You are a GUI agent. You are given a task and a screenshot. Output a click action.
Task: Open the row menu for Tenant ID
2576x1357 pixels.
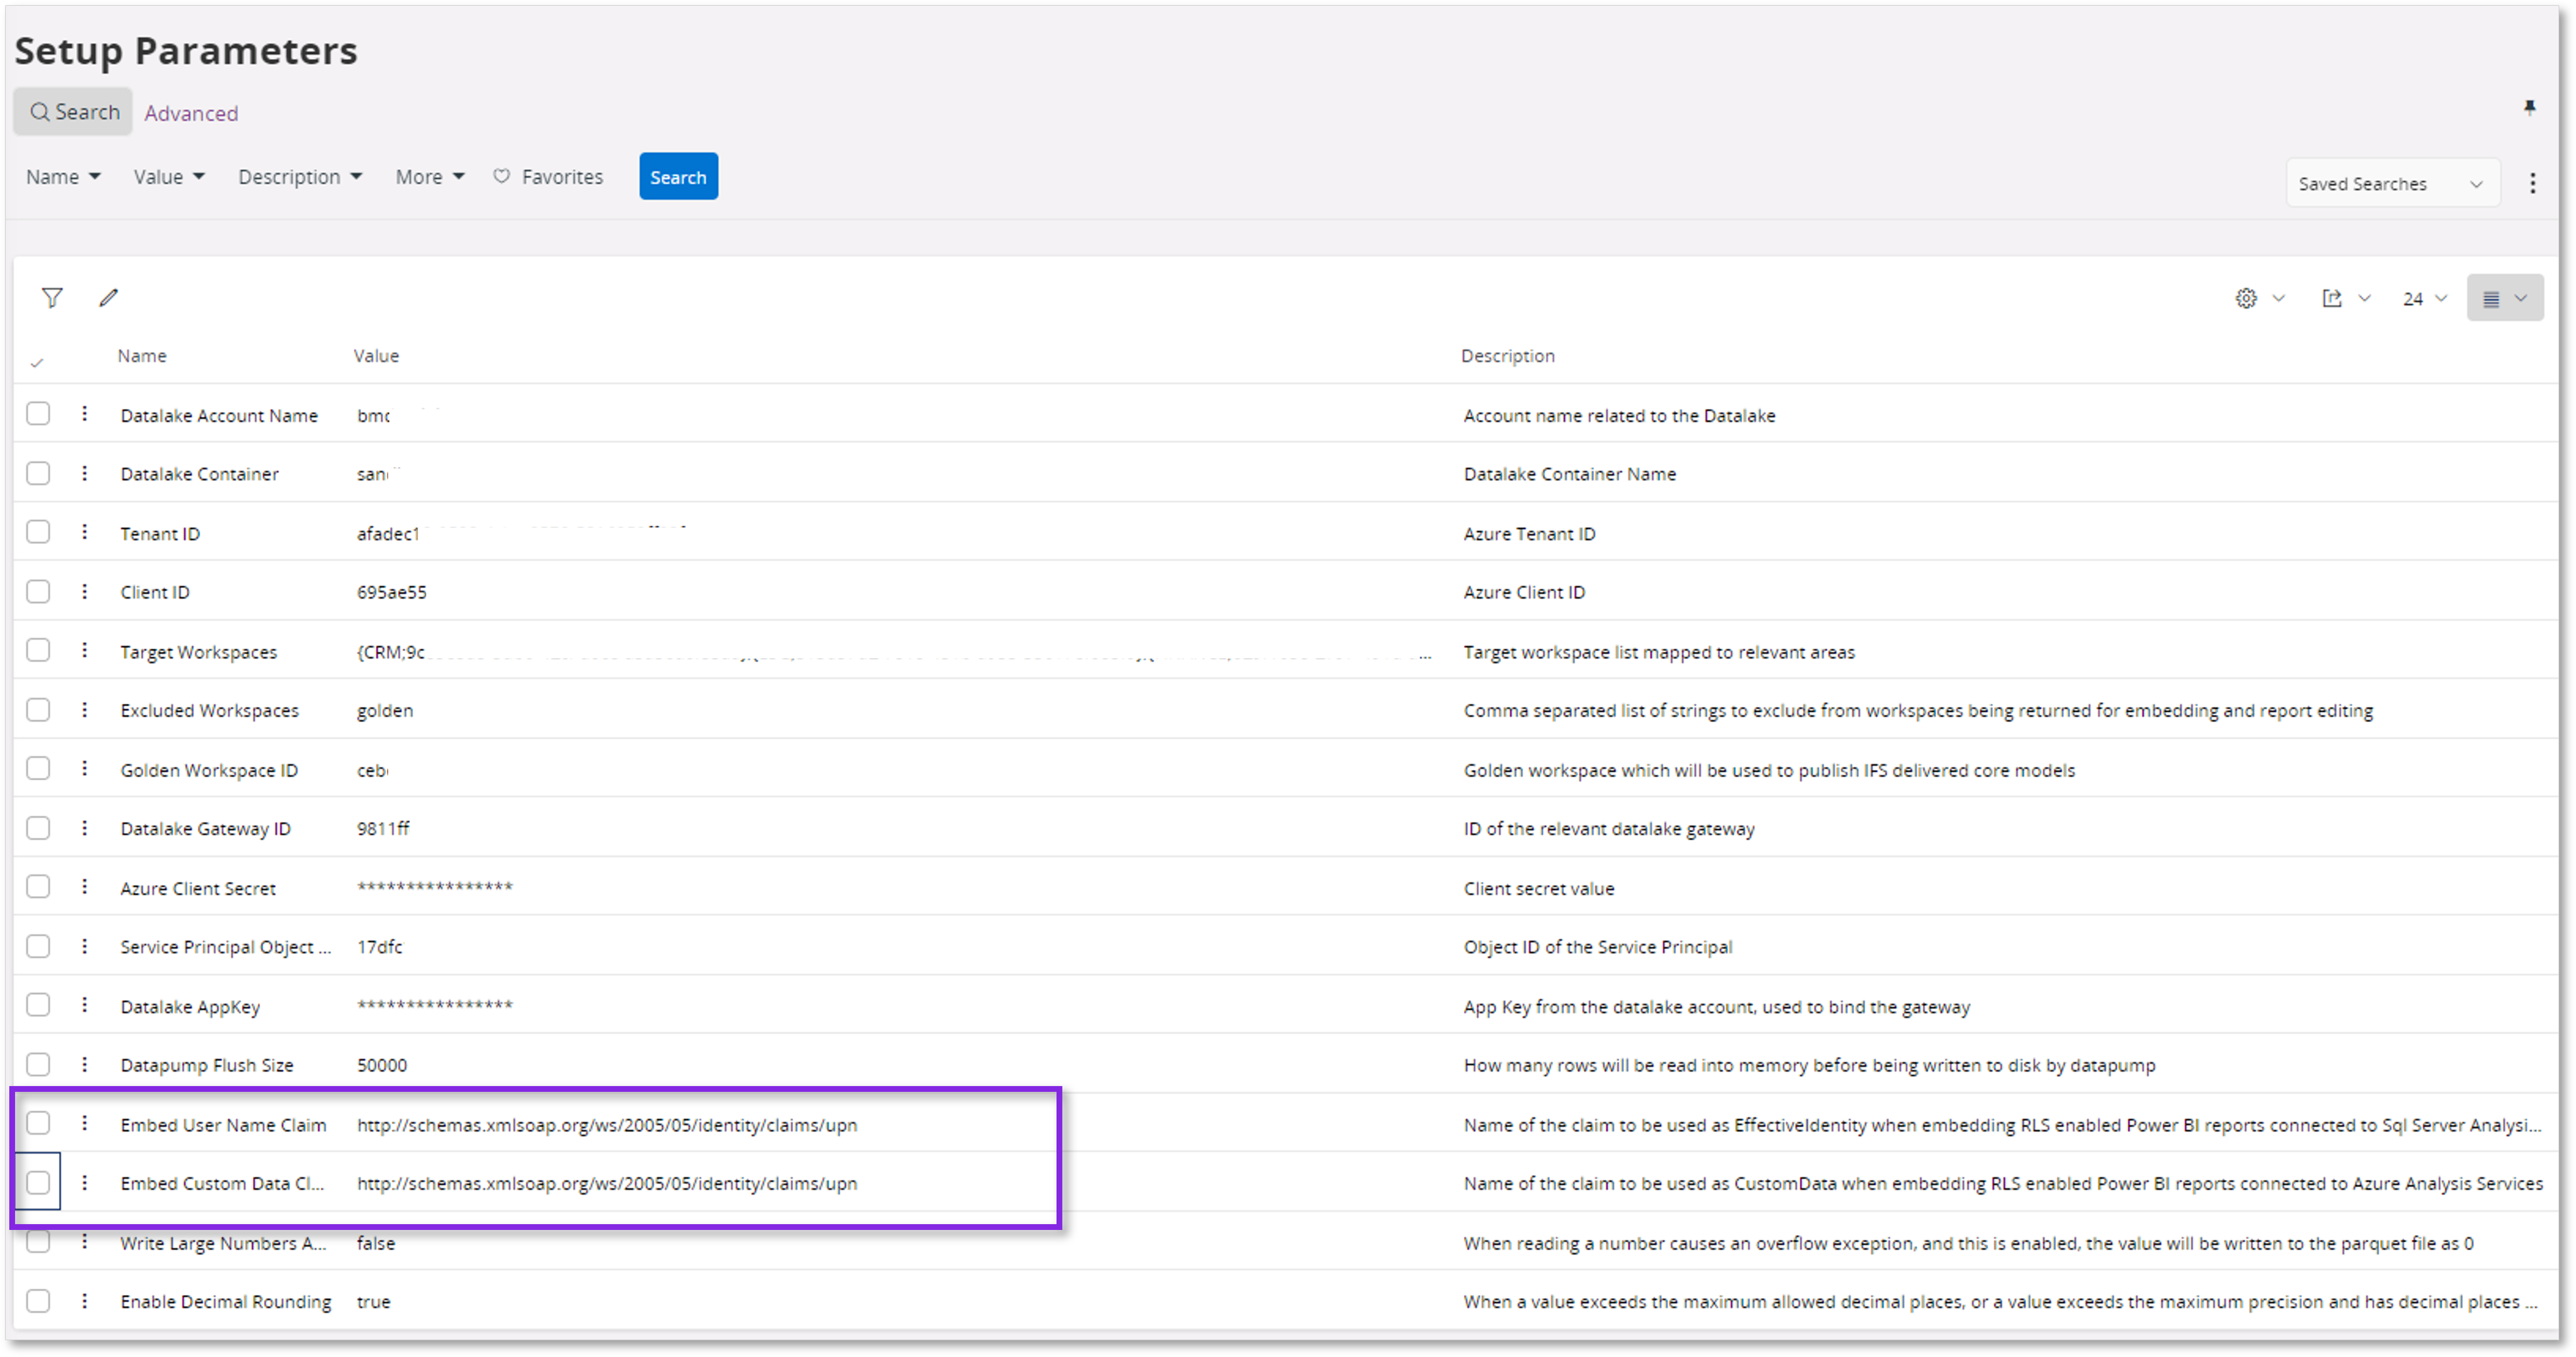pyautogui.click(x=84, y=532)
